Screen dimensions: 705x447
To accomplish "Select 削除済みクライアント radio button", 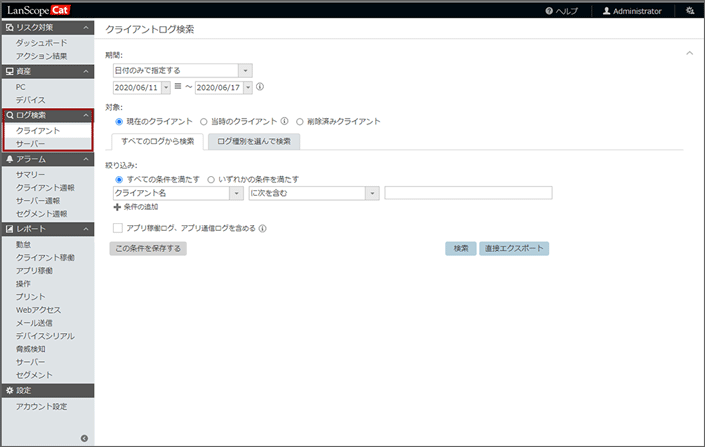I will 300,121.
